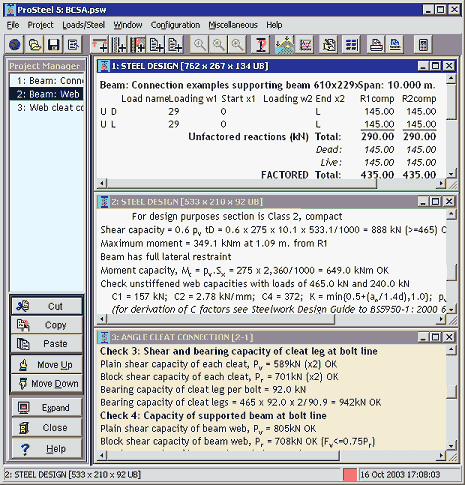Maximize window 2 Steel Design 533 x 210
This screenshot has width=465, height=485.
(436, 202)
